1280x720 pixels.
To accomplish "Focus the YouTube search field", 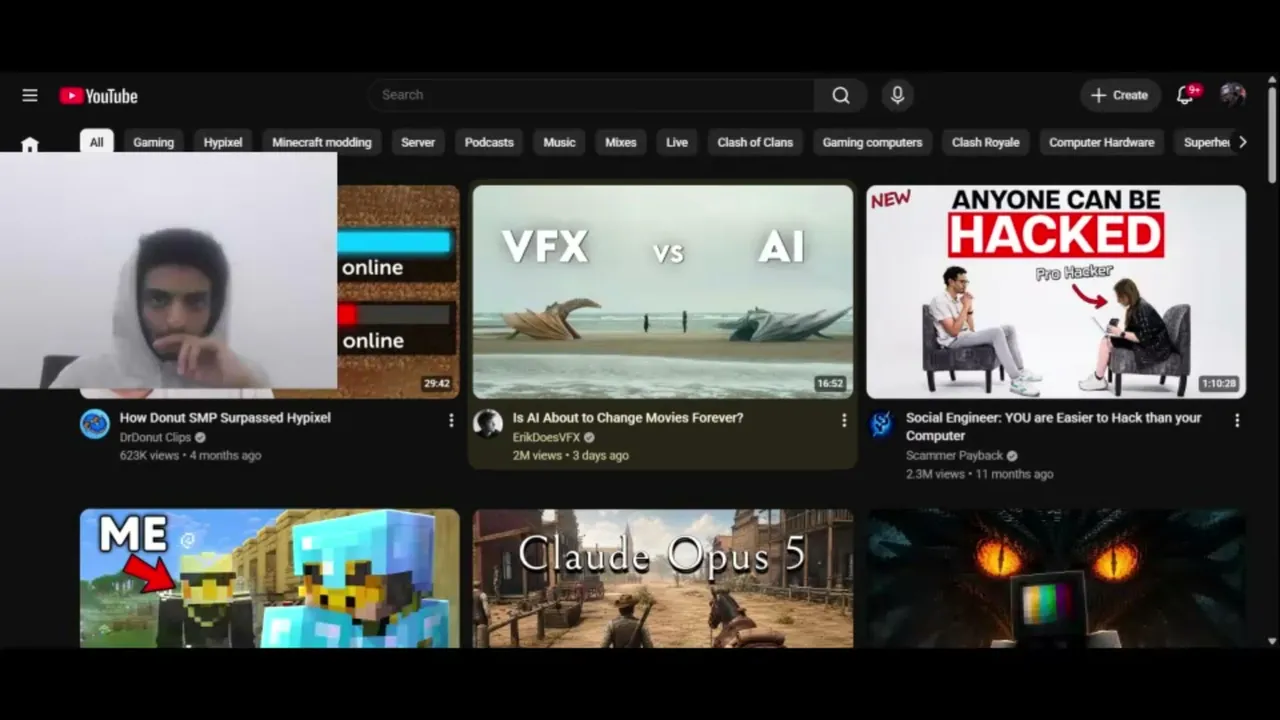I will click(x=591, y=95).
